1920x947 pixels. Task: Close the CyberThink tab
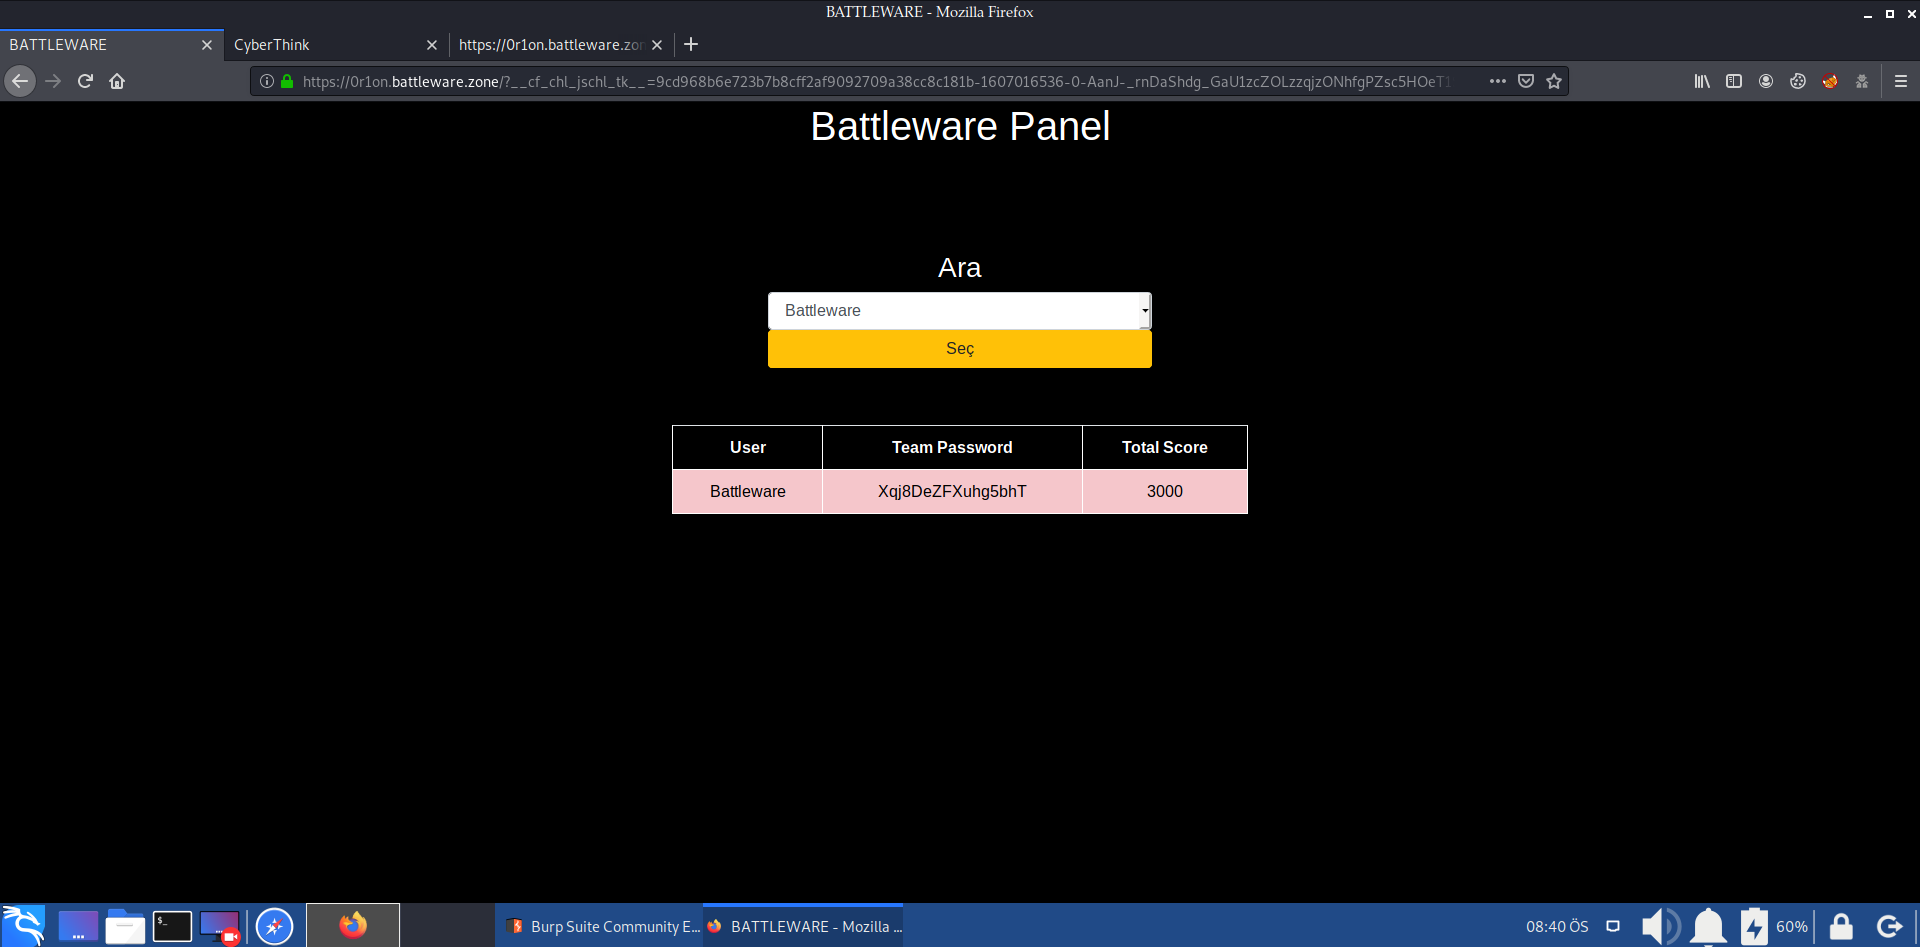432,45
